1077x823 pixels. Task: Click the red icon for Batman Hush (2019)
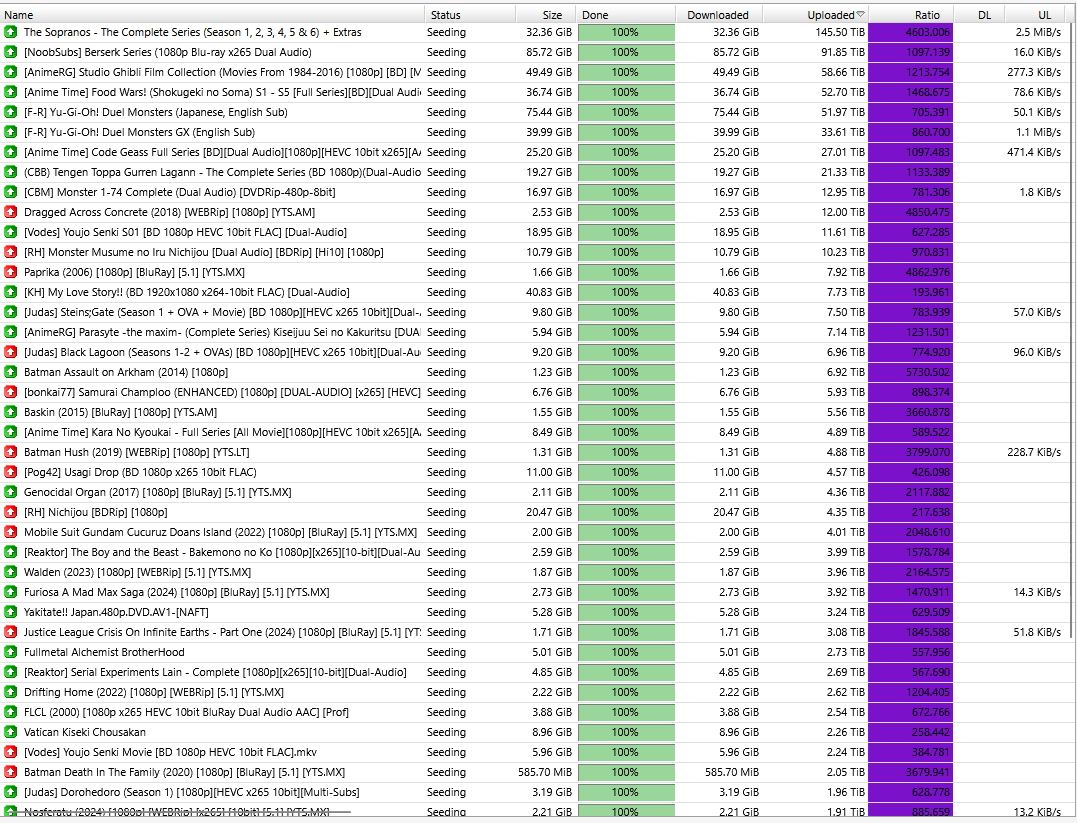click(10, 452)
